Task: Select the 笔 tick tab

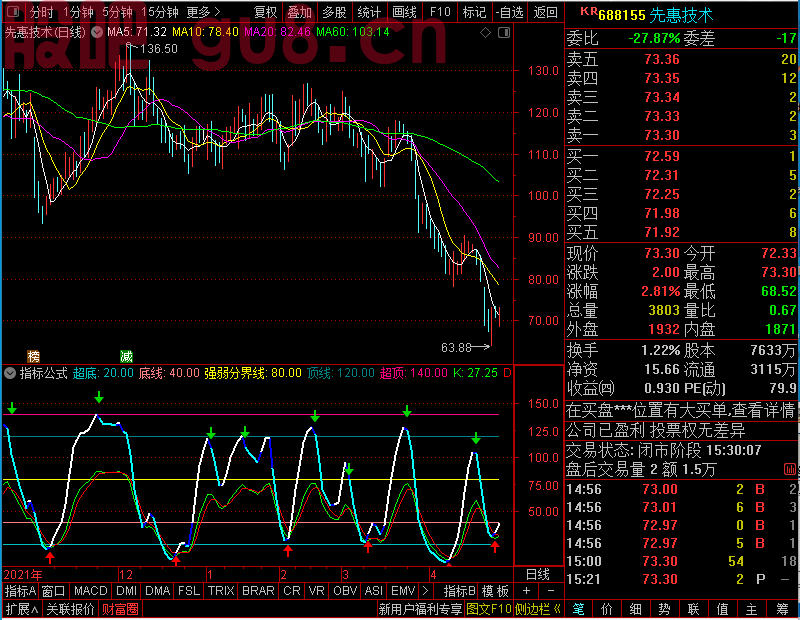Action: (578, 609)
